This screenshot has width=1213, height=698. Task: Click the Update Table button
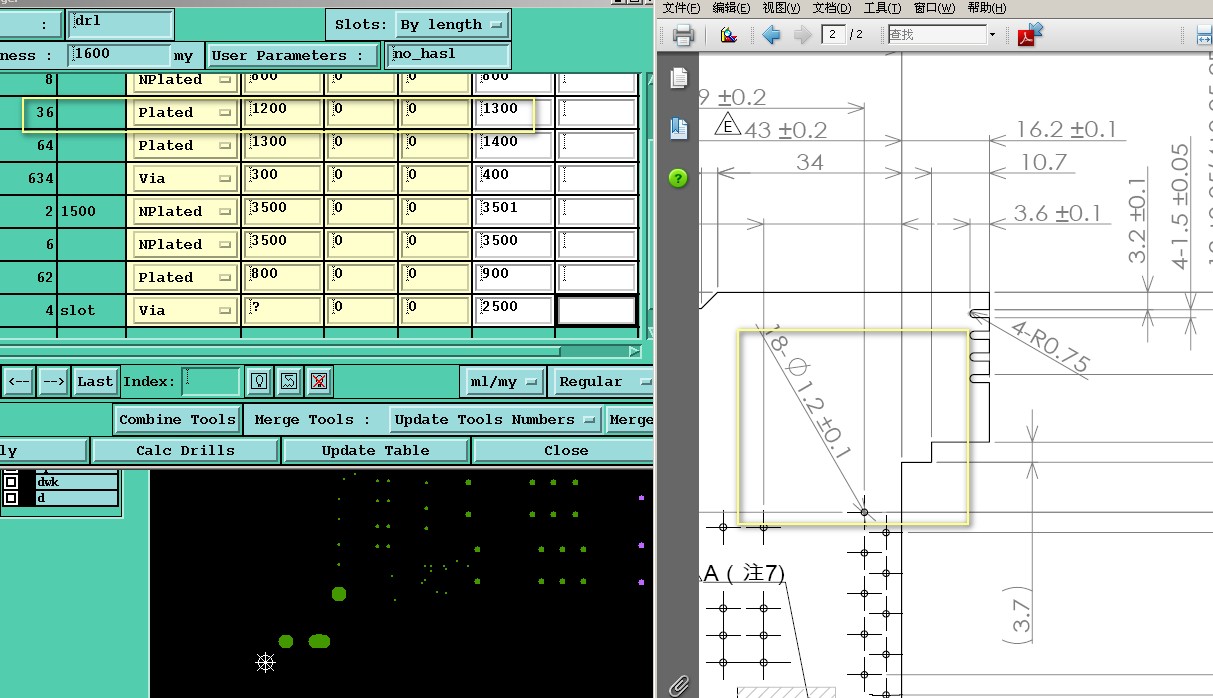click(x=375, y=450)
